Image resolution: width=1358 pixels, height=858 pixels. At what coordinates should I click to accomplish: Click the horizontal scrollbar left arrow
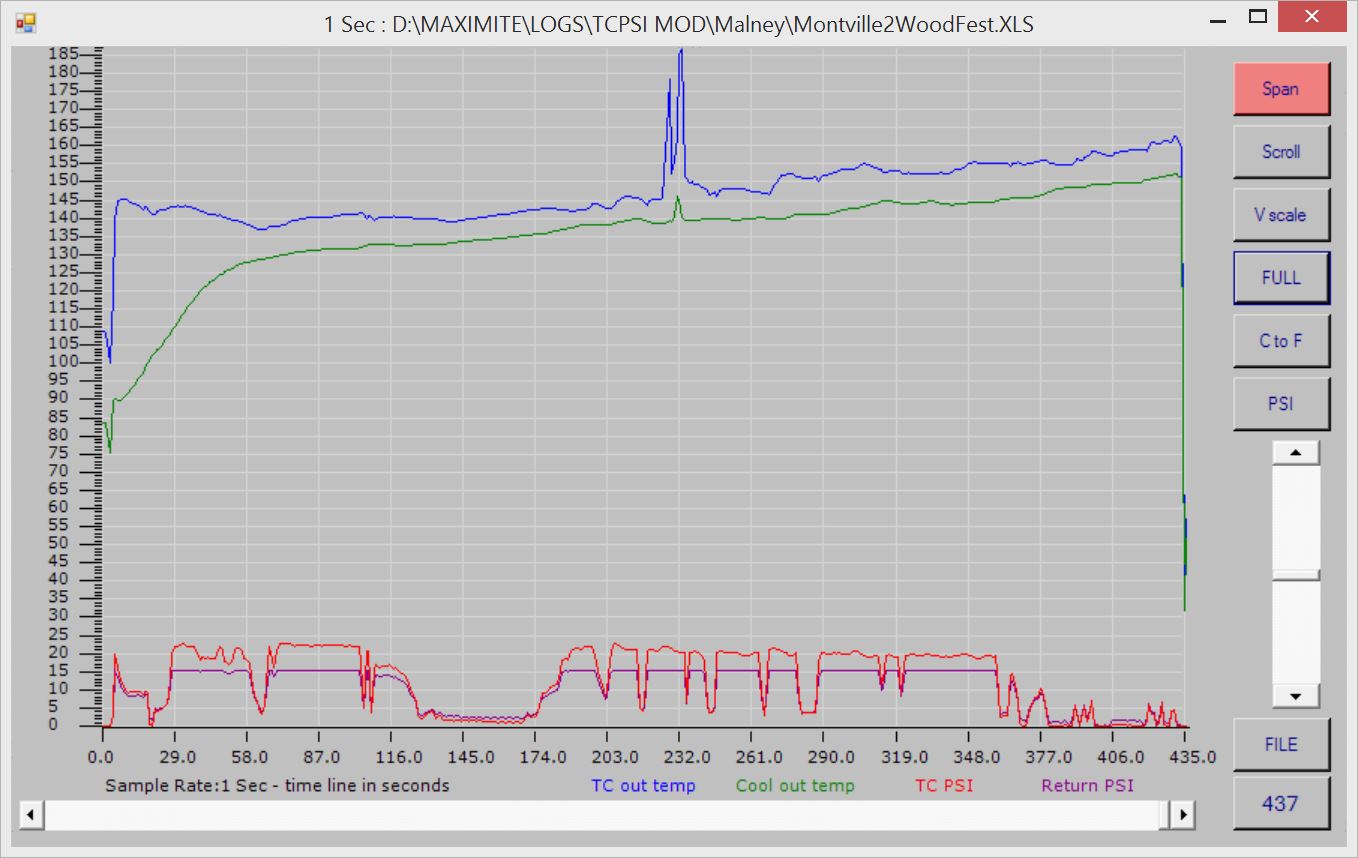pyautogui.click(x=32, y=815)
